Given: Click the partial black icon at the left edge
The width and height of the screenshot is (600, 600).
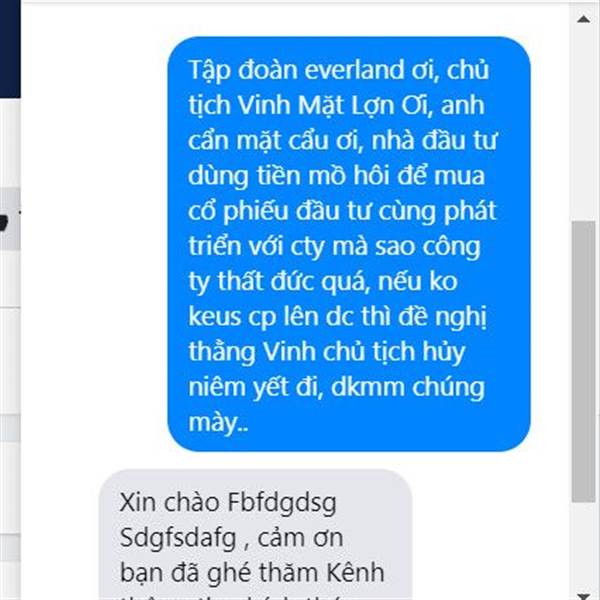Looking at the screenshot, I should point(3,222).
